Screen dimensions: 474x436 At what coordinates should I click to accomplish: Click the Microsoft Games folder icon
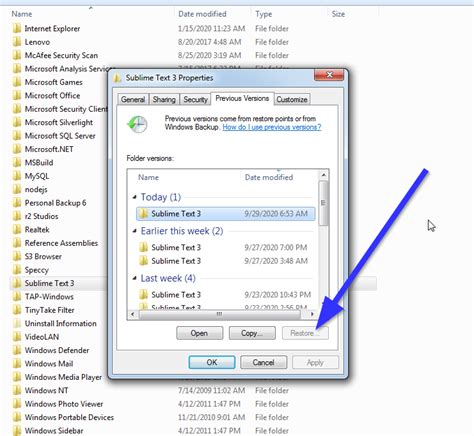click(17, 82)
